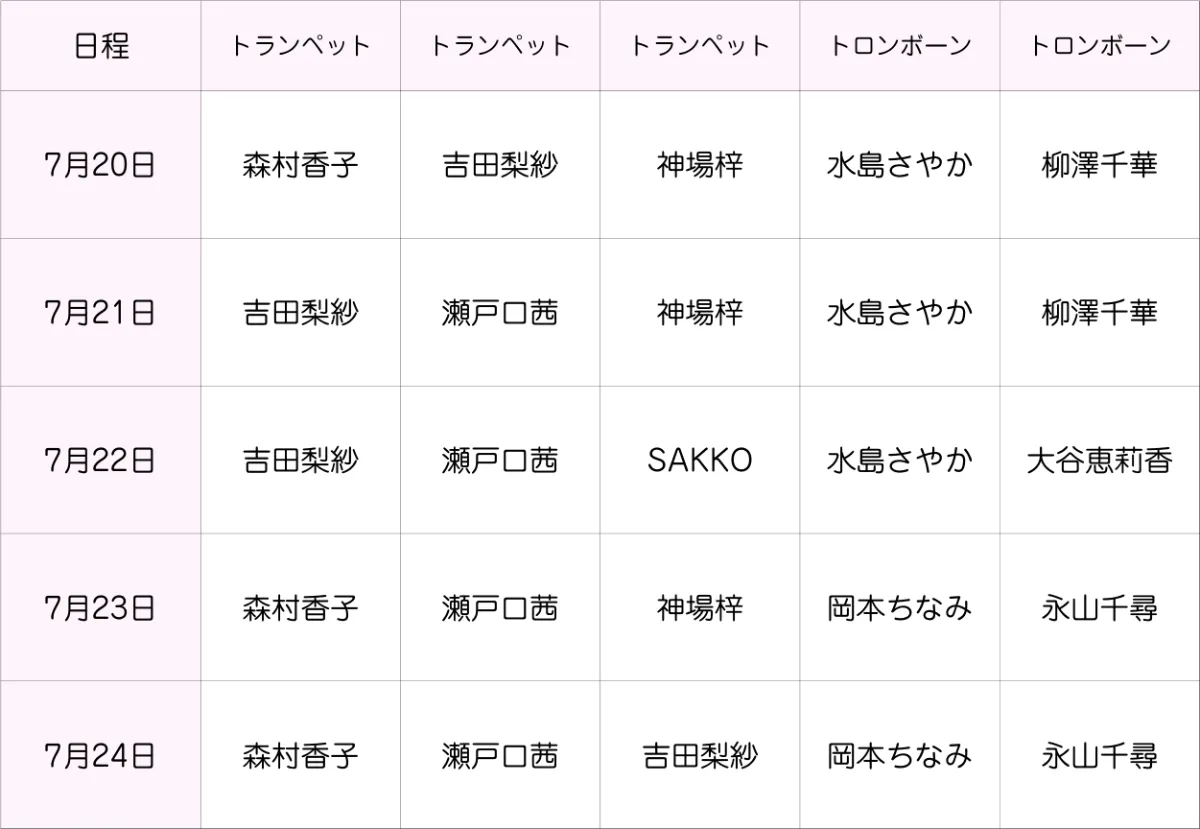Click 柳澤千華 in the 7月20日 row
This screenshot has width=1200, height=829.
(x=1100, y=165)
